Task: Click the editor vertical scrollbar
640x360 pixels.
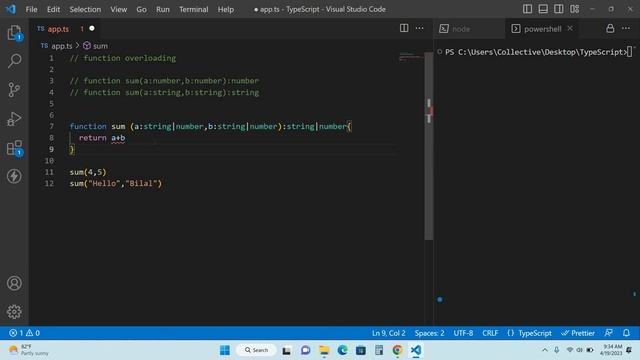Action: pos(429,146)
